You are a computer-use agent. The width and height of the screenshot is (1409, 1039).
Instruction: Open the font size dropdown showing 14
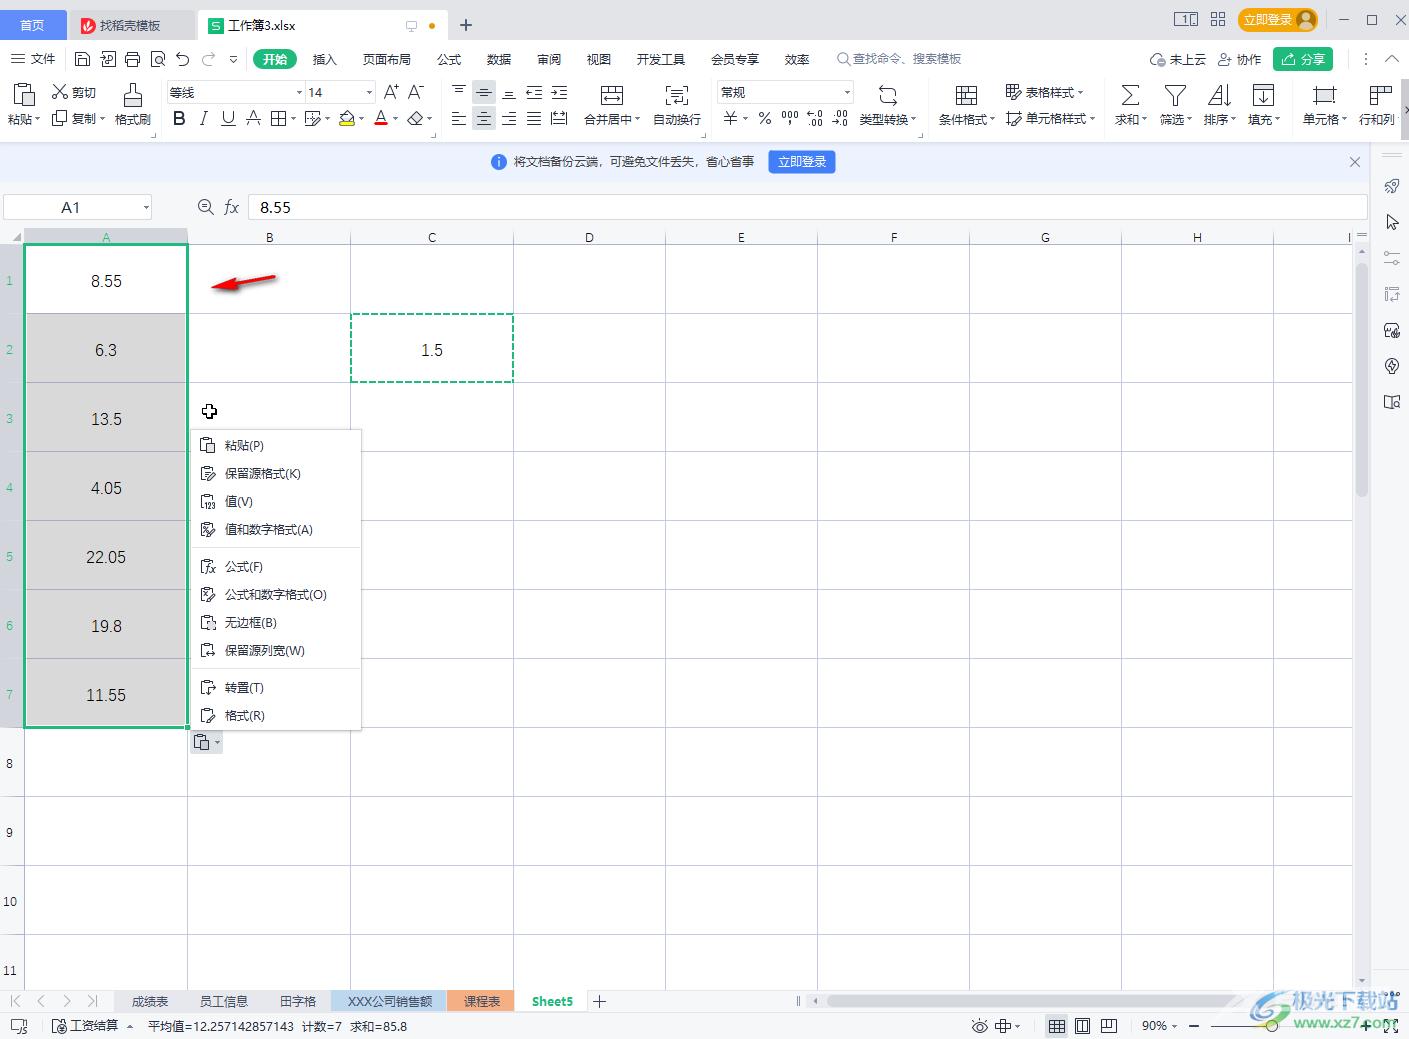click(x=369, y=92)
